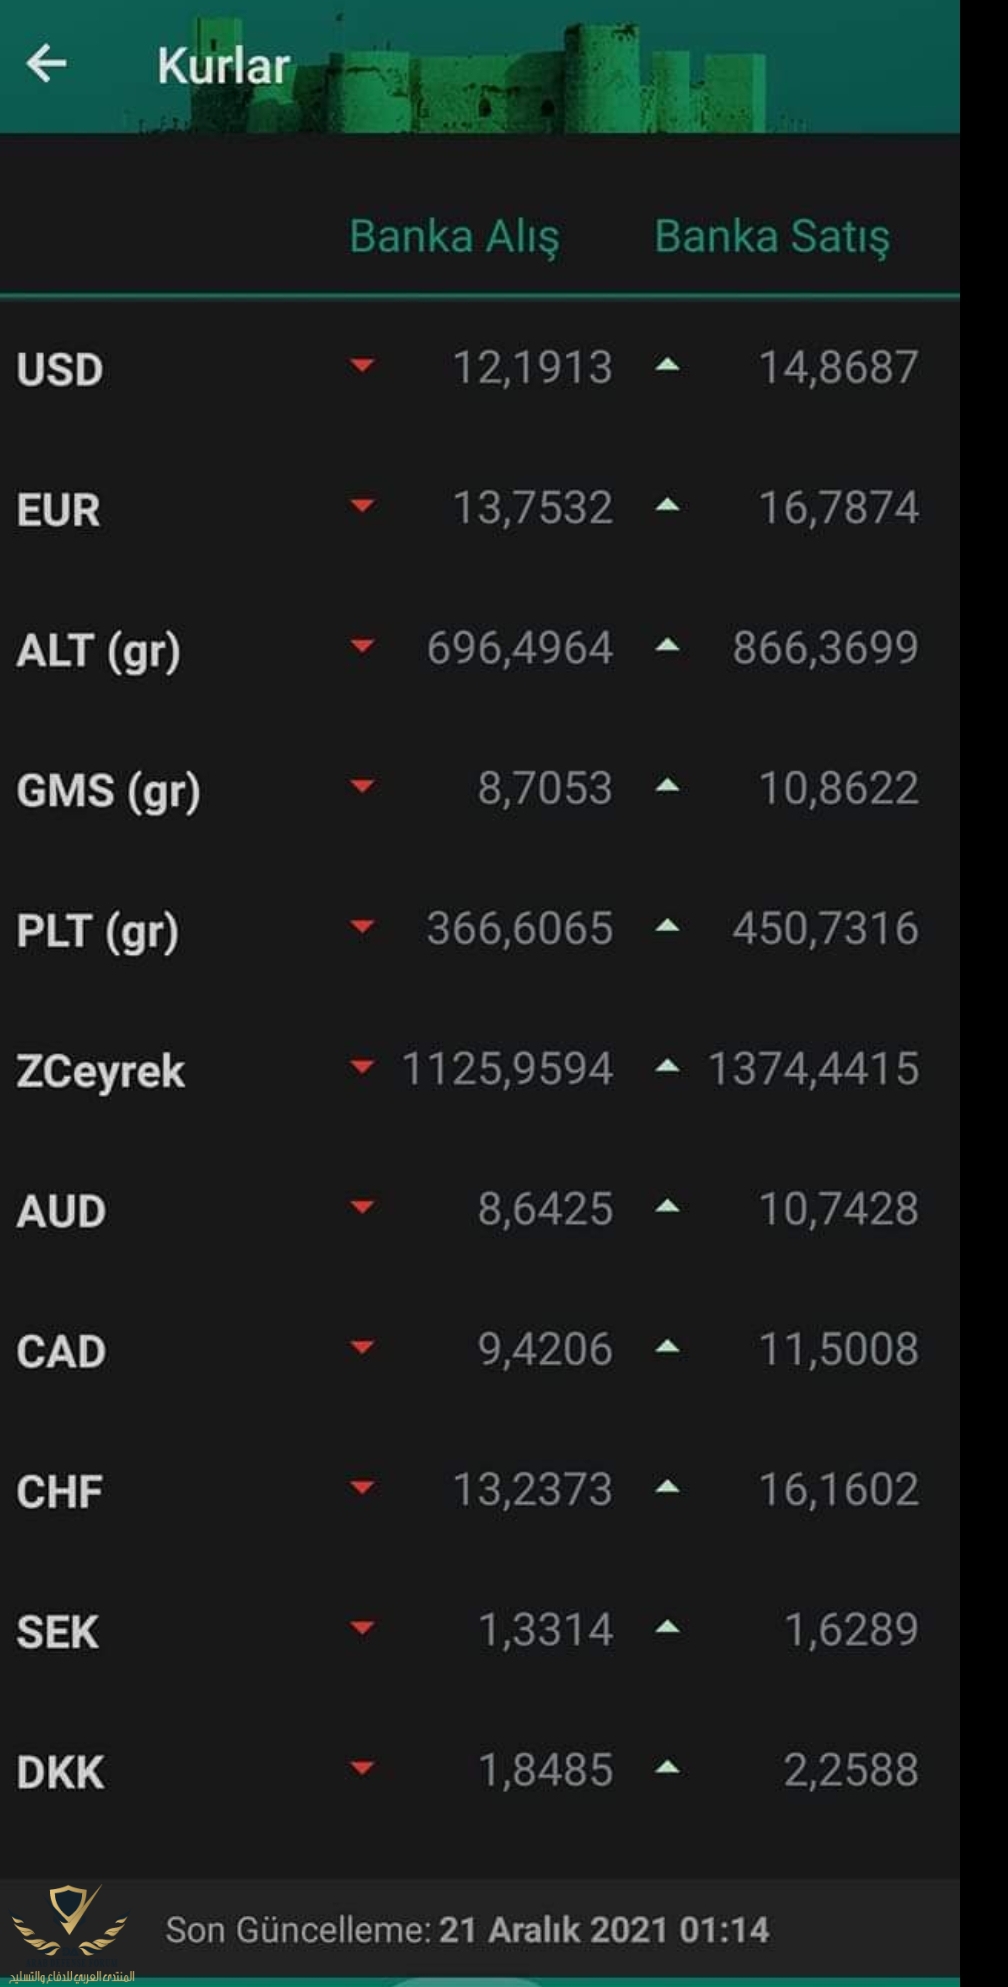Screen dimensions: 1008x1987
Task: Select the Banka Satış column header
Action: [x=771, y=237]
